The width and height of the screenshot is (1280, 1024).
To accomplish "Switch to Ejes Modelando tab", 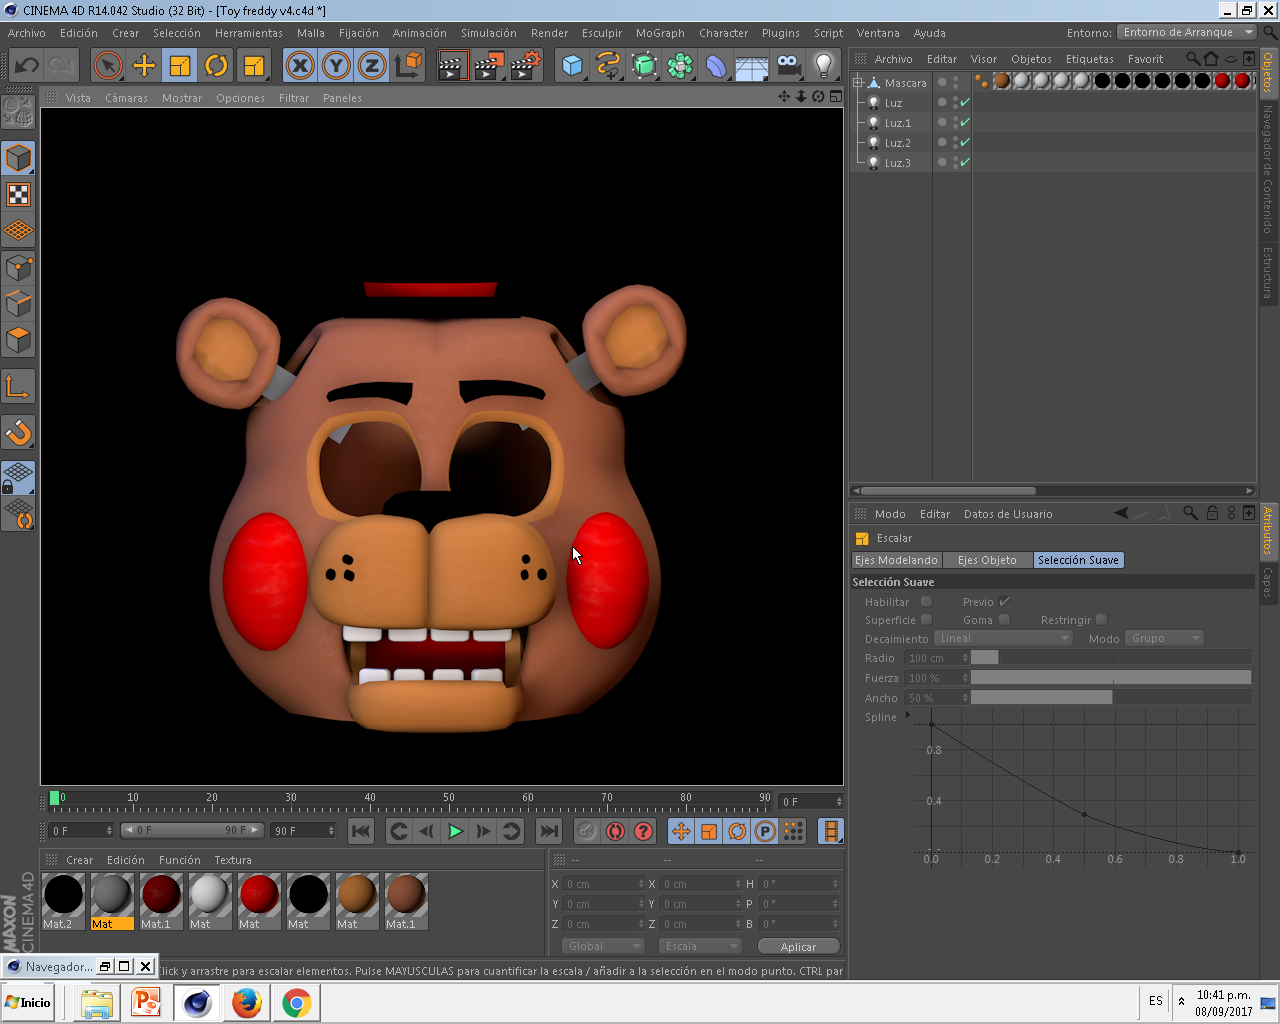I will point(896,560).
